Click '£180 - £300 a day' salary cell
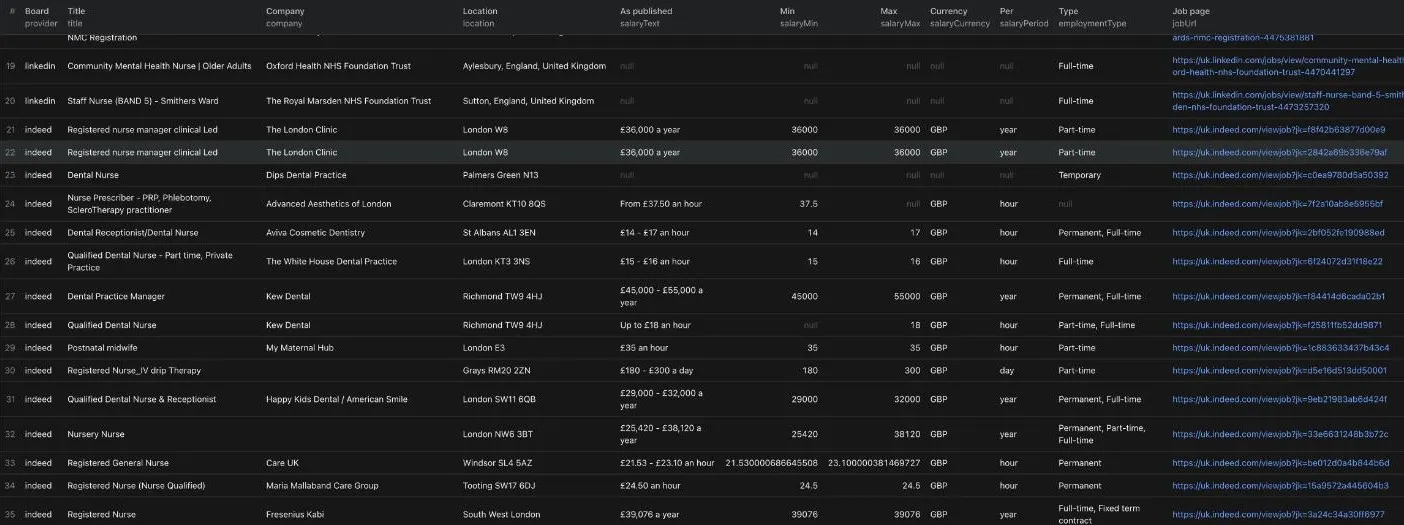Screen dimensions: 1404x525 [655, 370]
